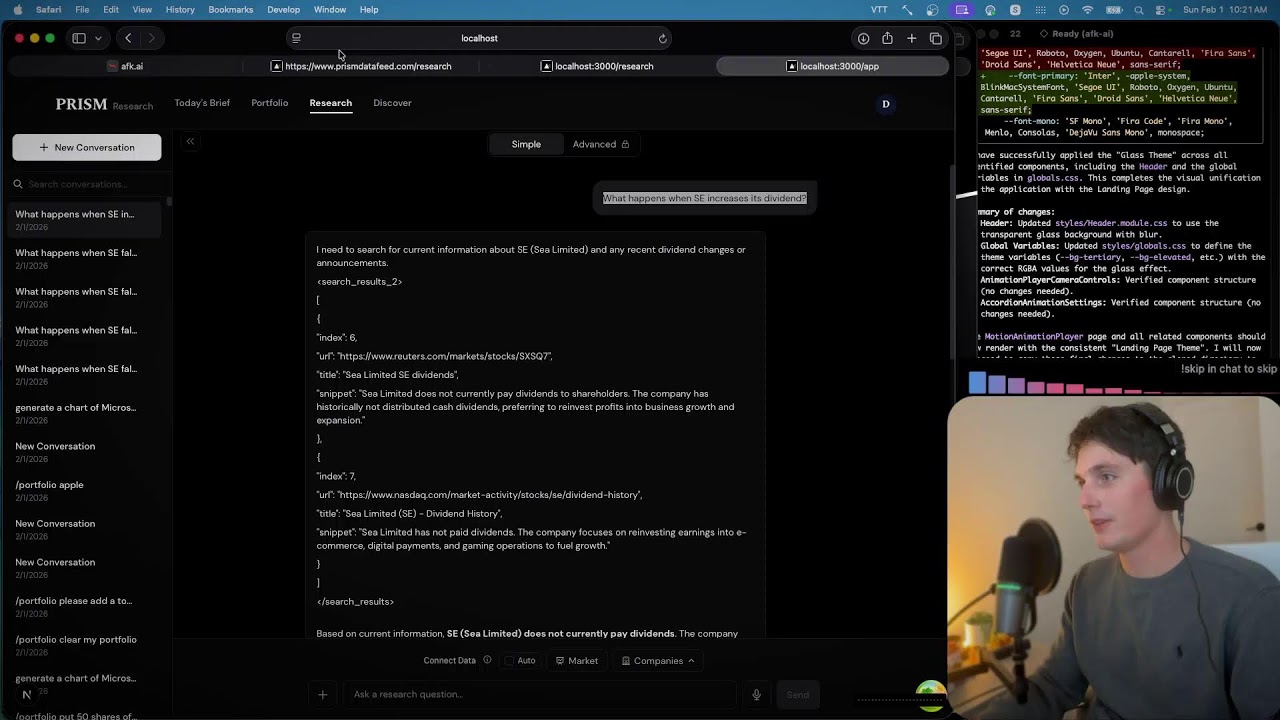Open Safari downloads icon
1280x720 pixels.
click(863, 38)
